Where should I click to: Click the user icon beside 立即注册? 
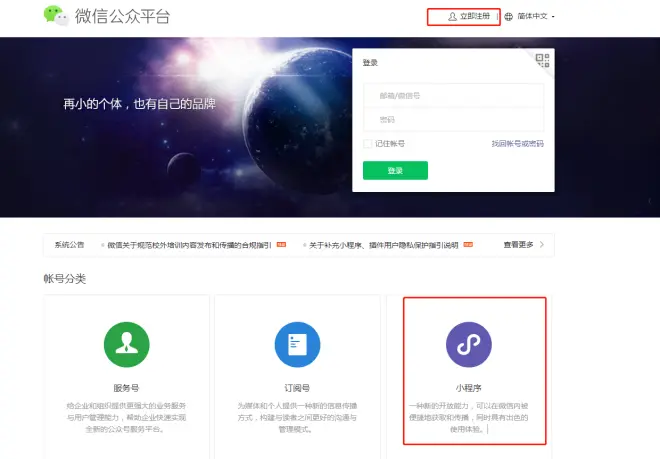(452, 16)
